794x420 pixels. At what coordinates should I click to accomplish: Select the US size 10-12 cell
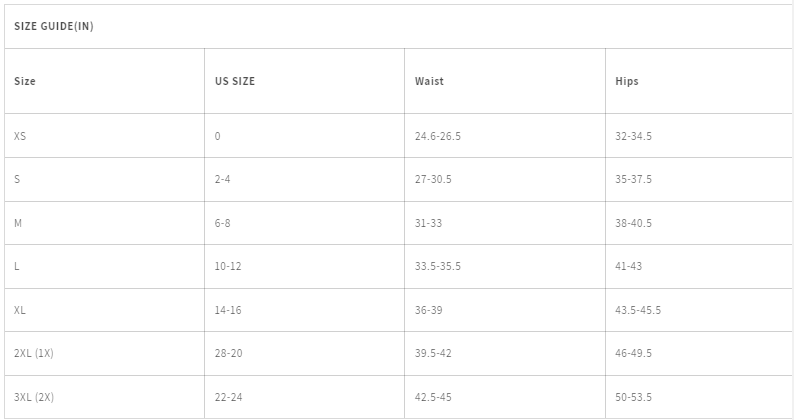[x=228, y=266]
